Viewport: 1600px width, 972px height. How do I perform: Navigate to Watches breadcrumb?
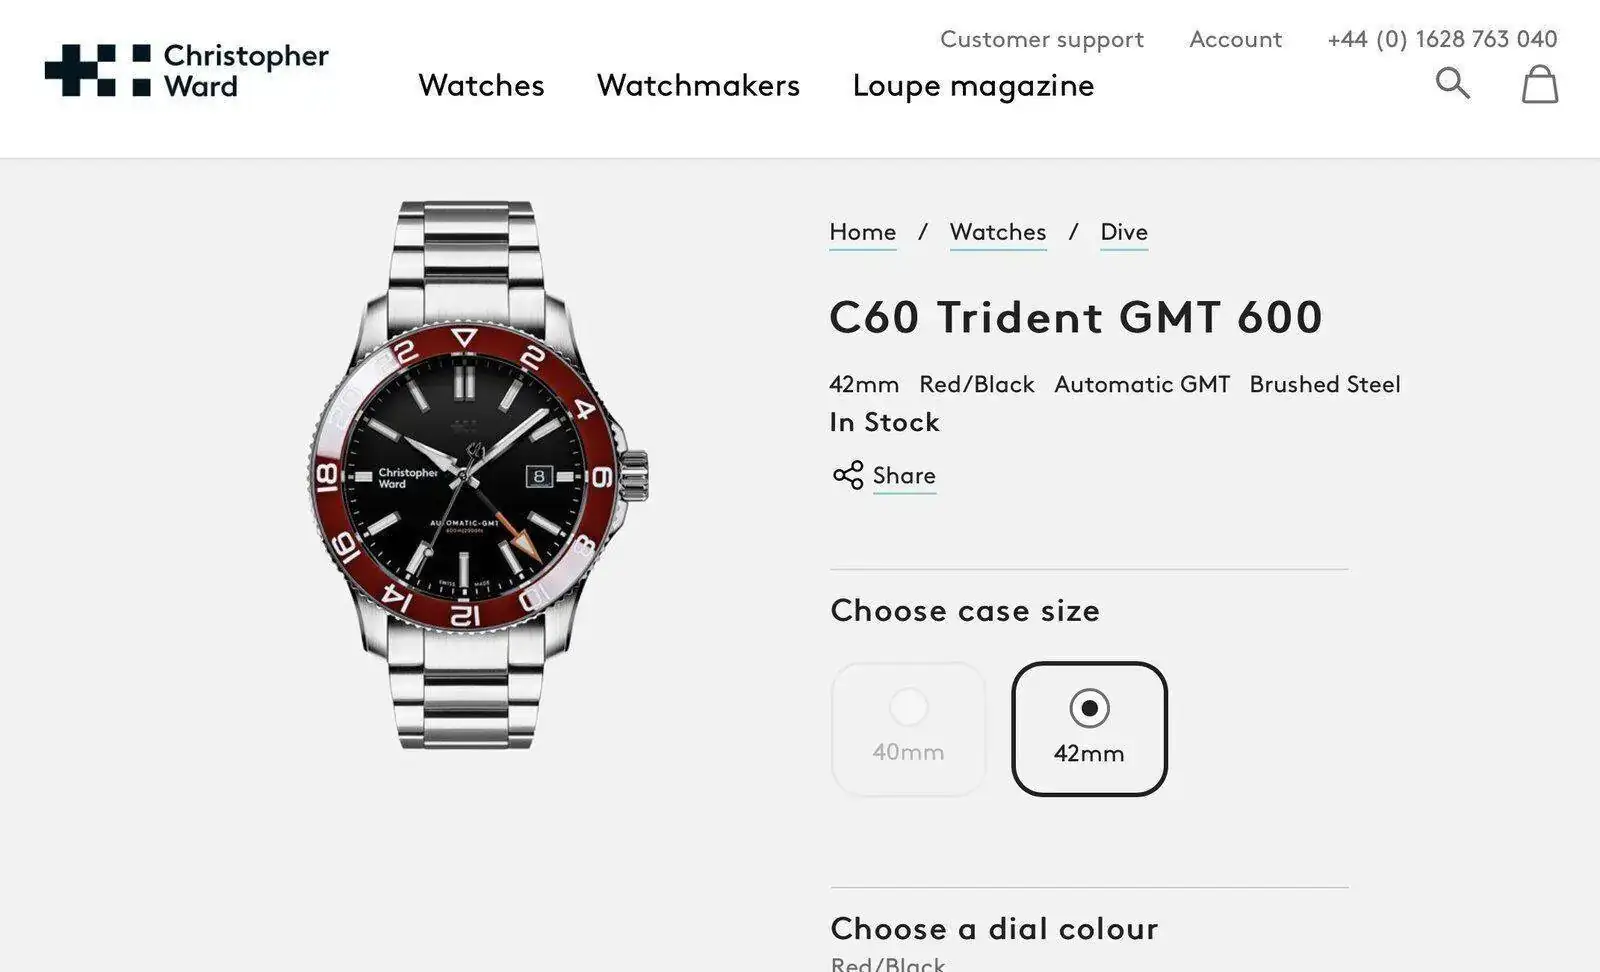click(998, 232)
